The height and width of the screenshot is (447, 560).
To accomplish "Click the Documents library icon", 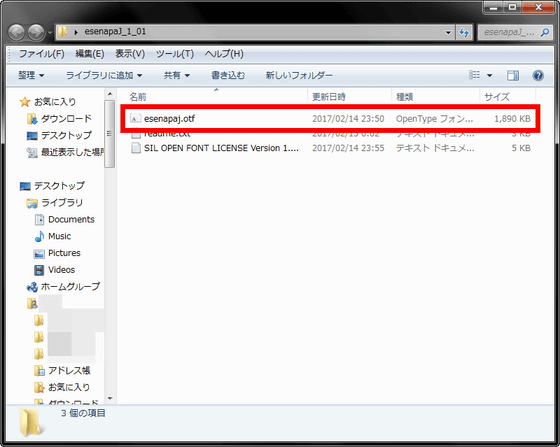I will (39, 219).
